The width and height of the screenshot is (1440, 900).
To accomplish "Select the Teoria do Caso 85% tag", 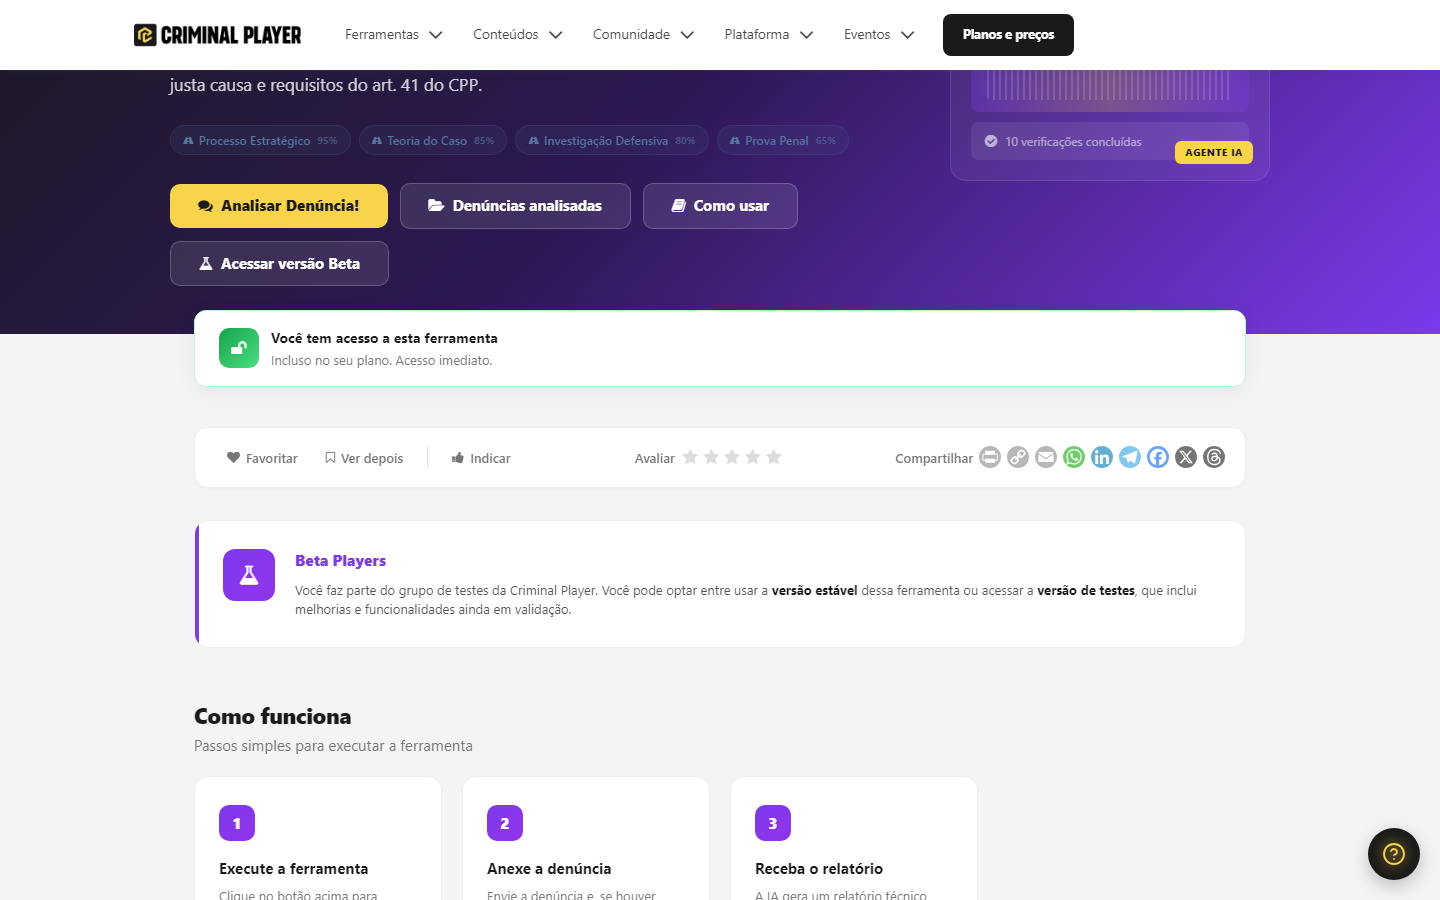I will tap(433, 140).
